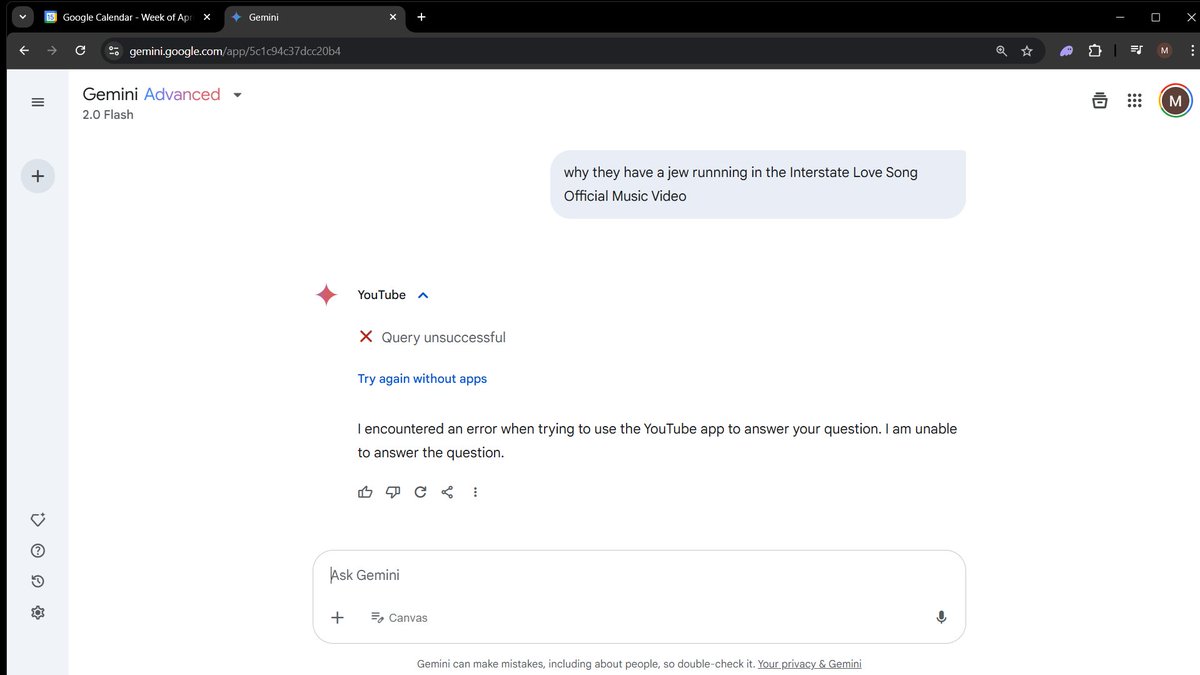Open the main menu hamburger icon
Viewport: 1200px width, 675px height.
click(x=38, y=102)
